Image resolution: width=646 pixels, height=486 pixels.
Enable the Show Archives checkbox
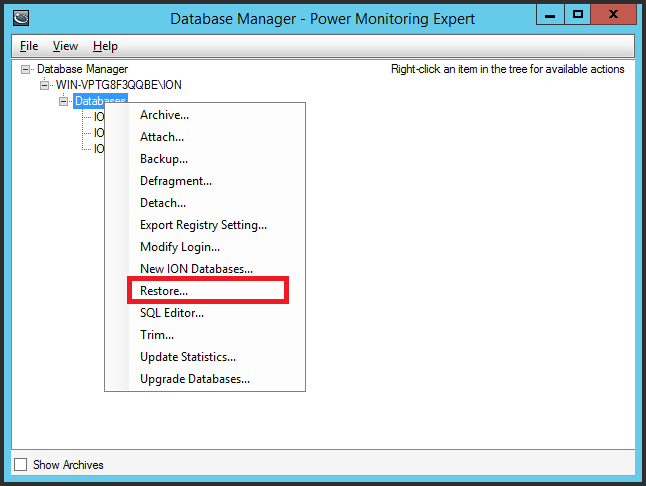click(x=20, y=465)
